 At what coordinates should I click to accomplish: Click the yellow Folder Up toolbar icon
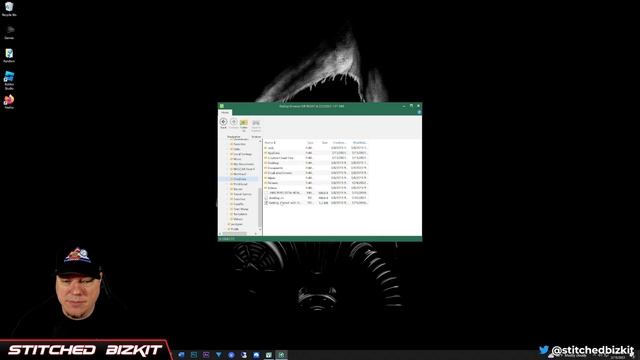[x=244, y=123]
